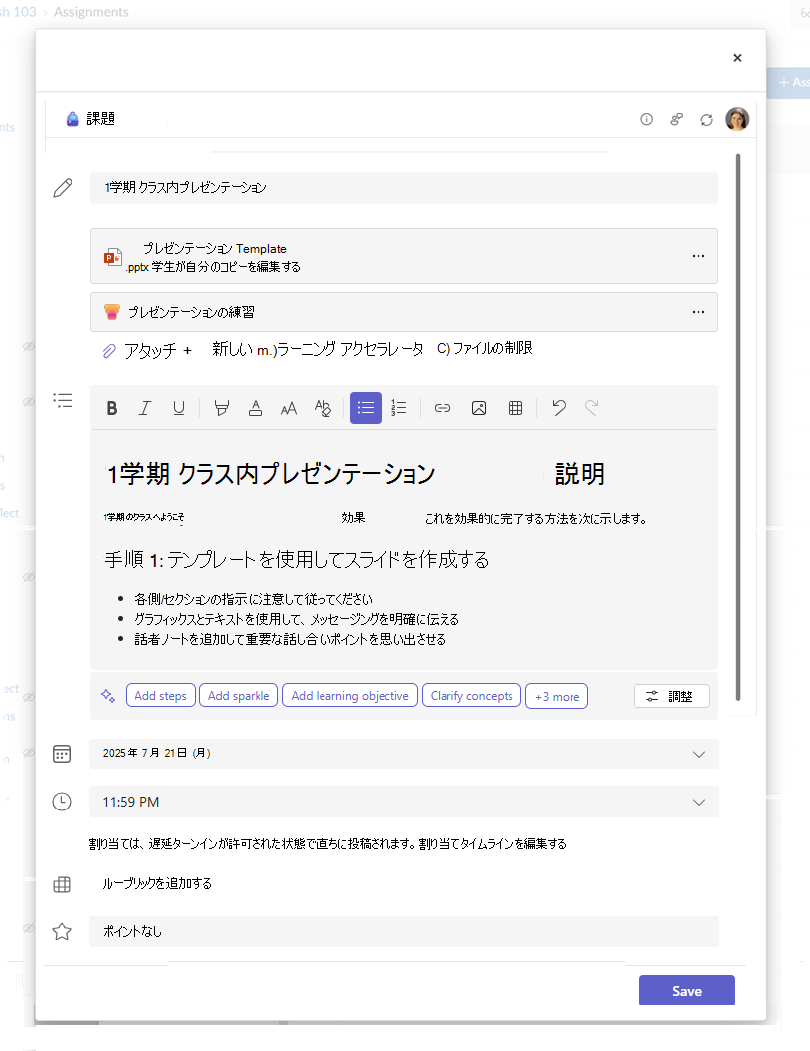Click the rubric grid icon
This screenshot has width=810, height=1051.
click(62, 885)
